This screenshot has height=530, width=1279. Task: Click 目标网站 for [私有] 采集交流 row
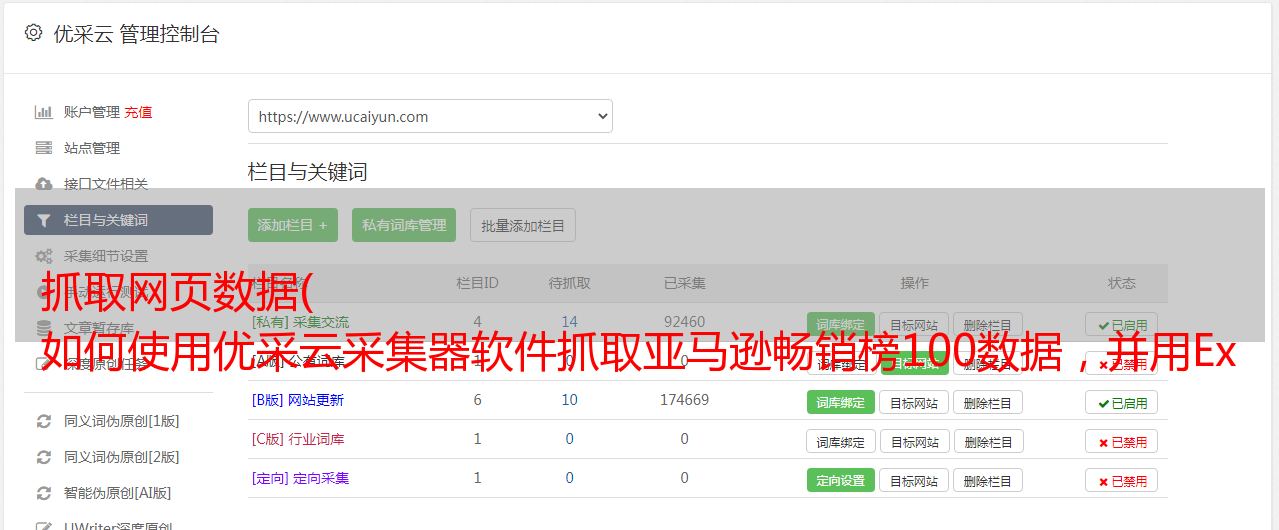point(914,325)
